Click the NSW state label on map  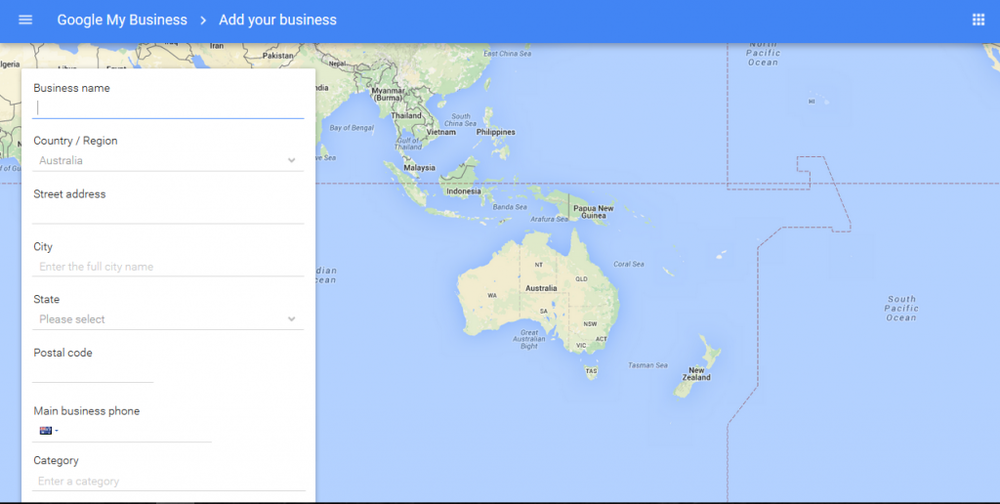[590, 324]
